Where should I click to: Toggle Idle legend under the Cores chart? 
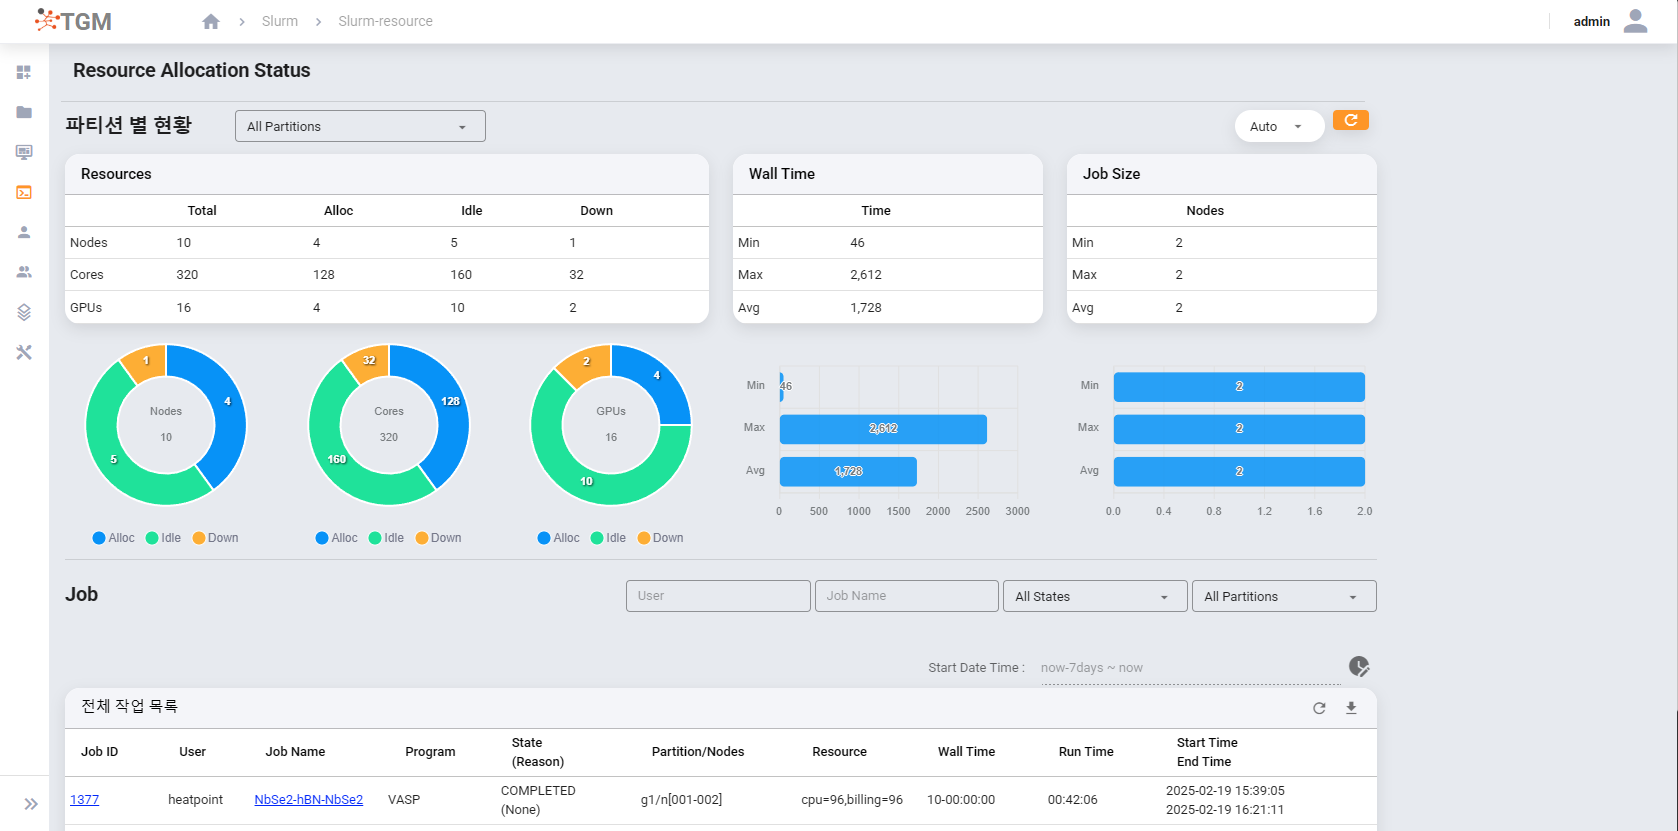tap(386, 538)
